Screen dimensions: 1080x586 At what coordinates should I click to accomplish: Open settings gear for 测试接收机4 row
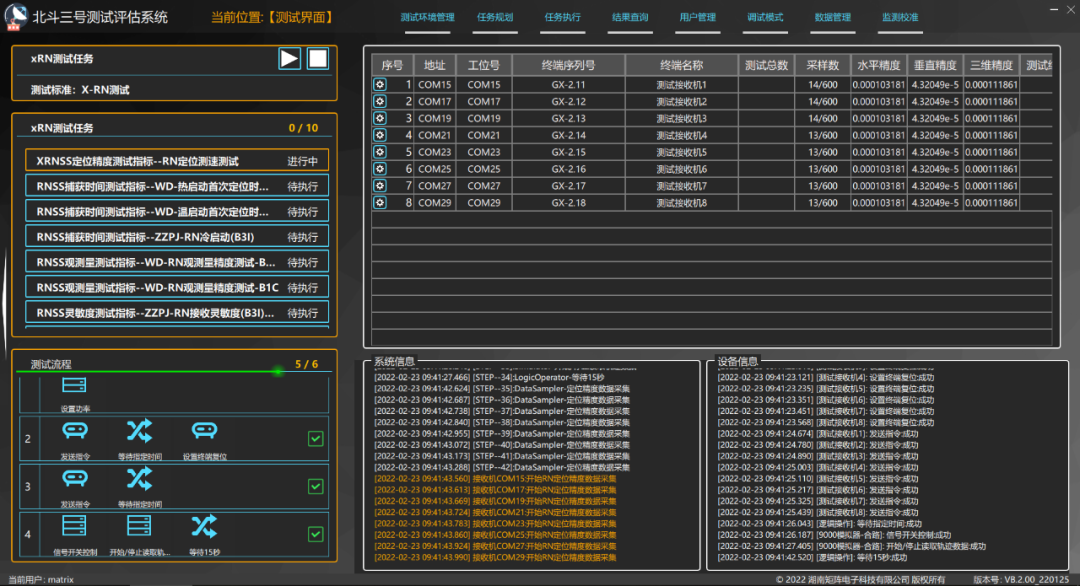[x=380, y=135]
